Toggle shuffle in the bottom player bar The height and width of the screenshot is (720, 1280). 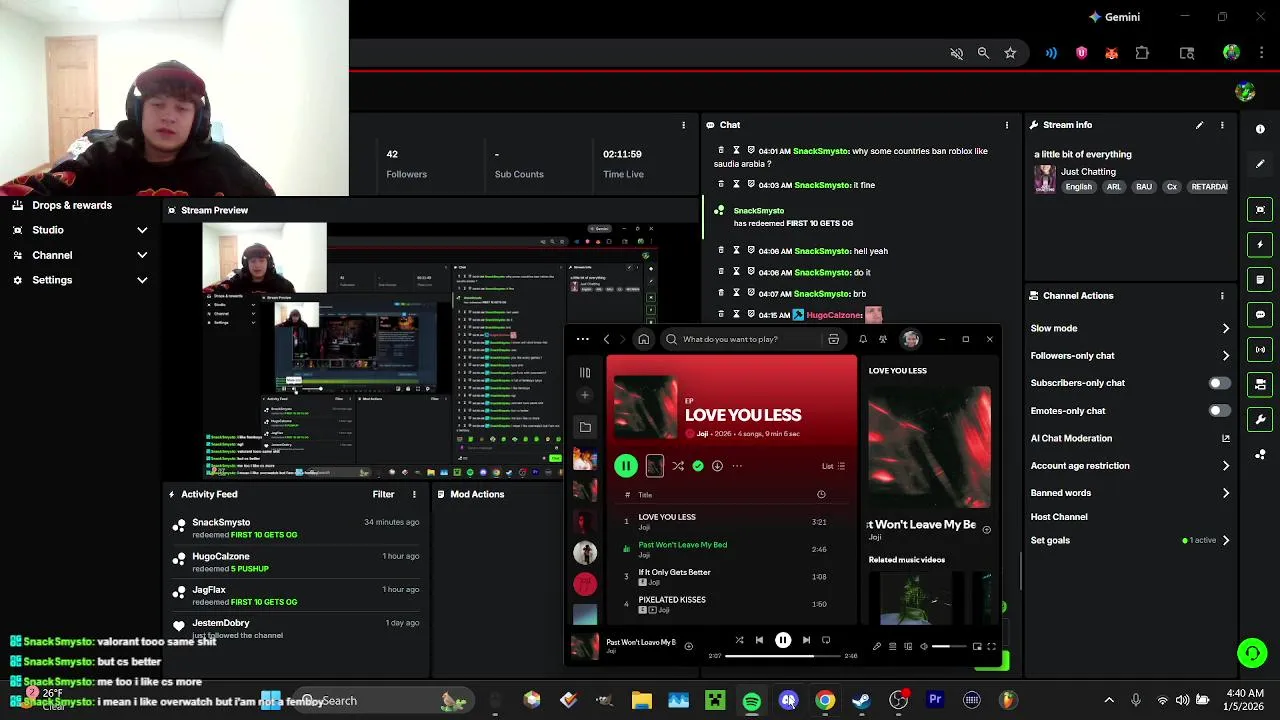click(x=739, y=640)
